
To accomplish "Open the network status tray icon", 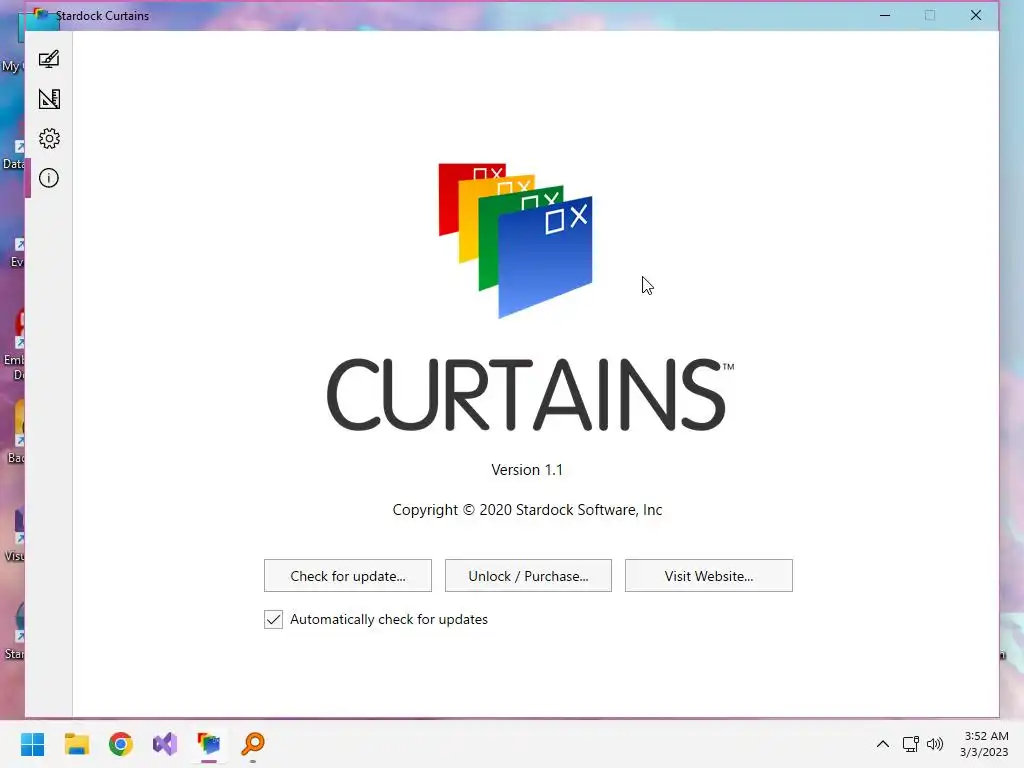I will [x=910, y=744].
